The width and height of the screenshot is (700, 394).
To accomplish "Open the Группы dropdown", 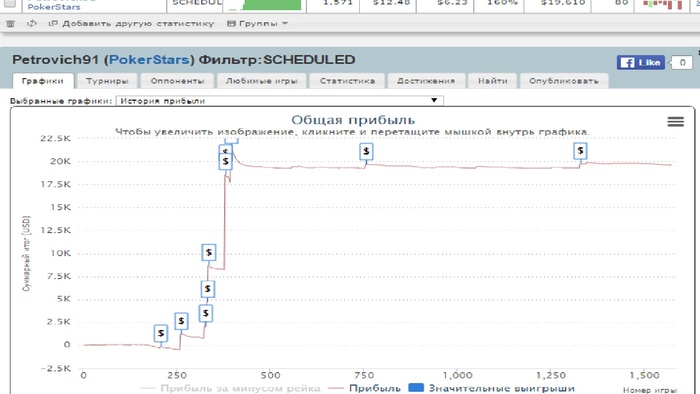I will [x=257, y=24].
